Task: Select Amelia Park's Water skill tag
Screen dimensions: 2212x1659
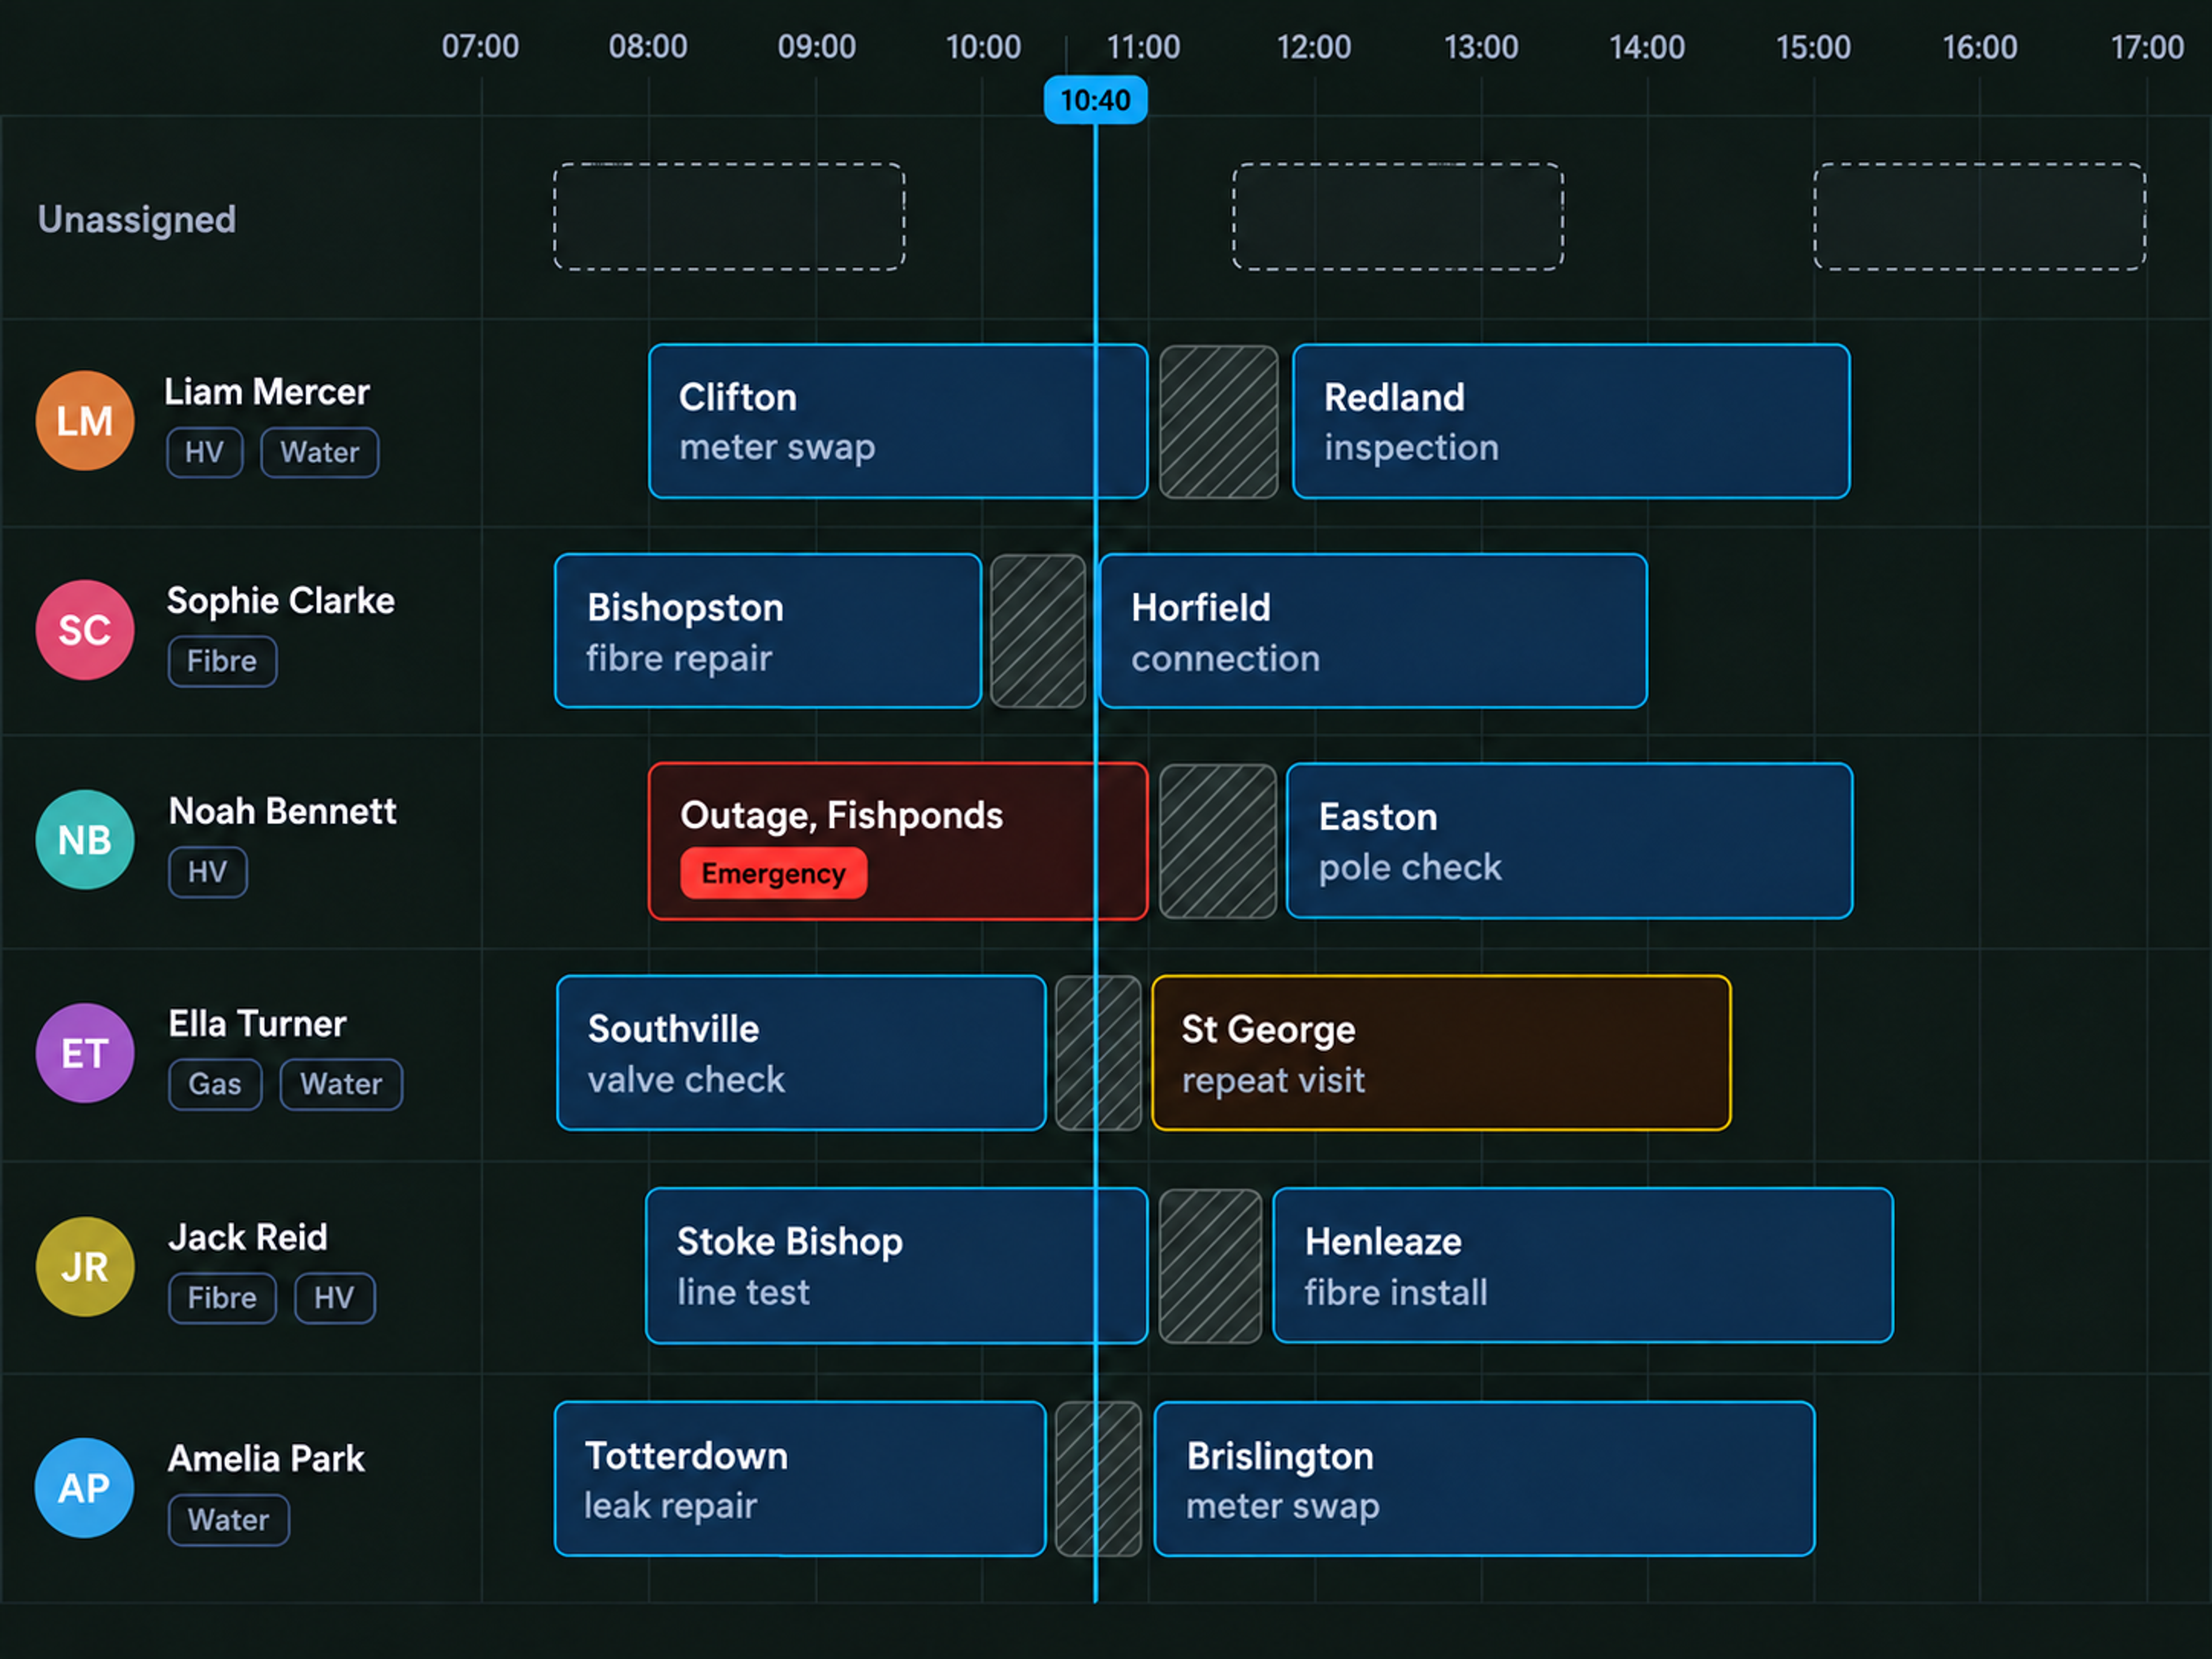Action: [228, 1520]
